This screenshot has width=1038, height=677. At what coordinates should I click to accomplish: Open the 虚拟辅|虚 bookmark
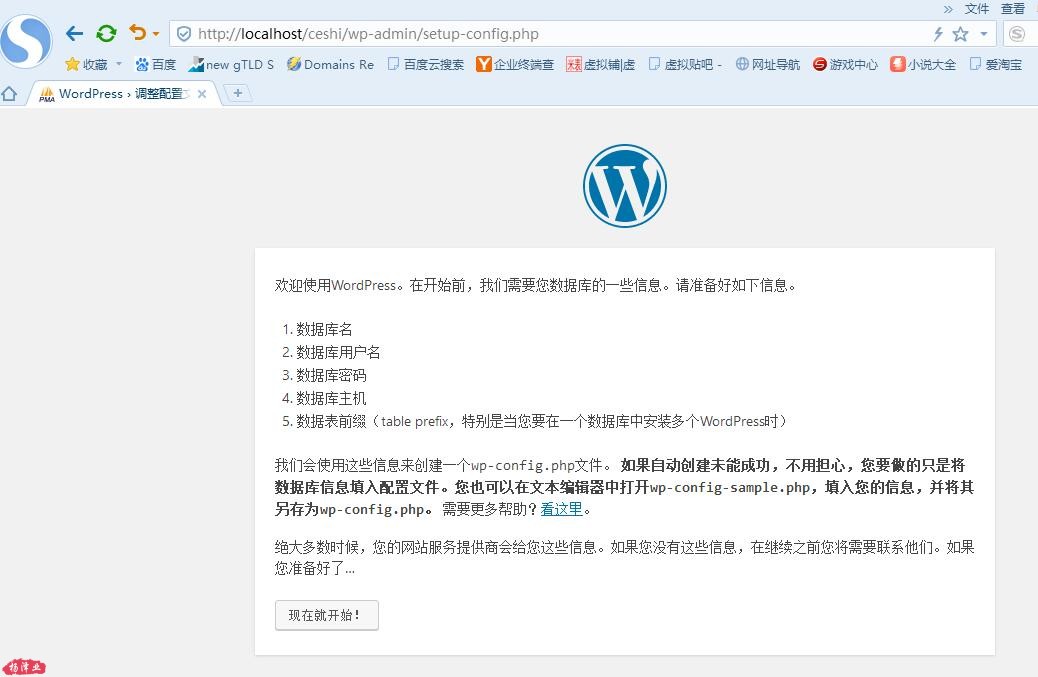600,64
